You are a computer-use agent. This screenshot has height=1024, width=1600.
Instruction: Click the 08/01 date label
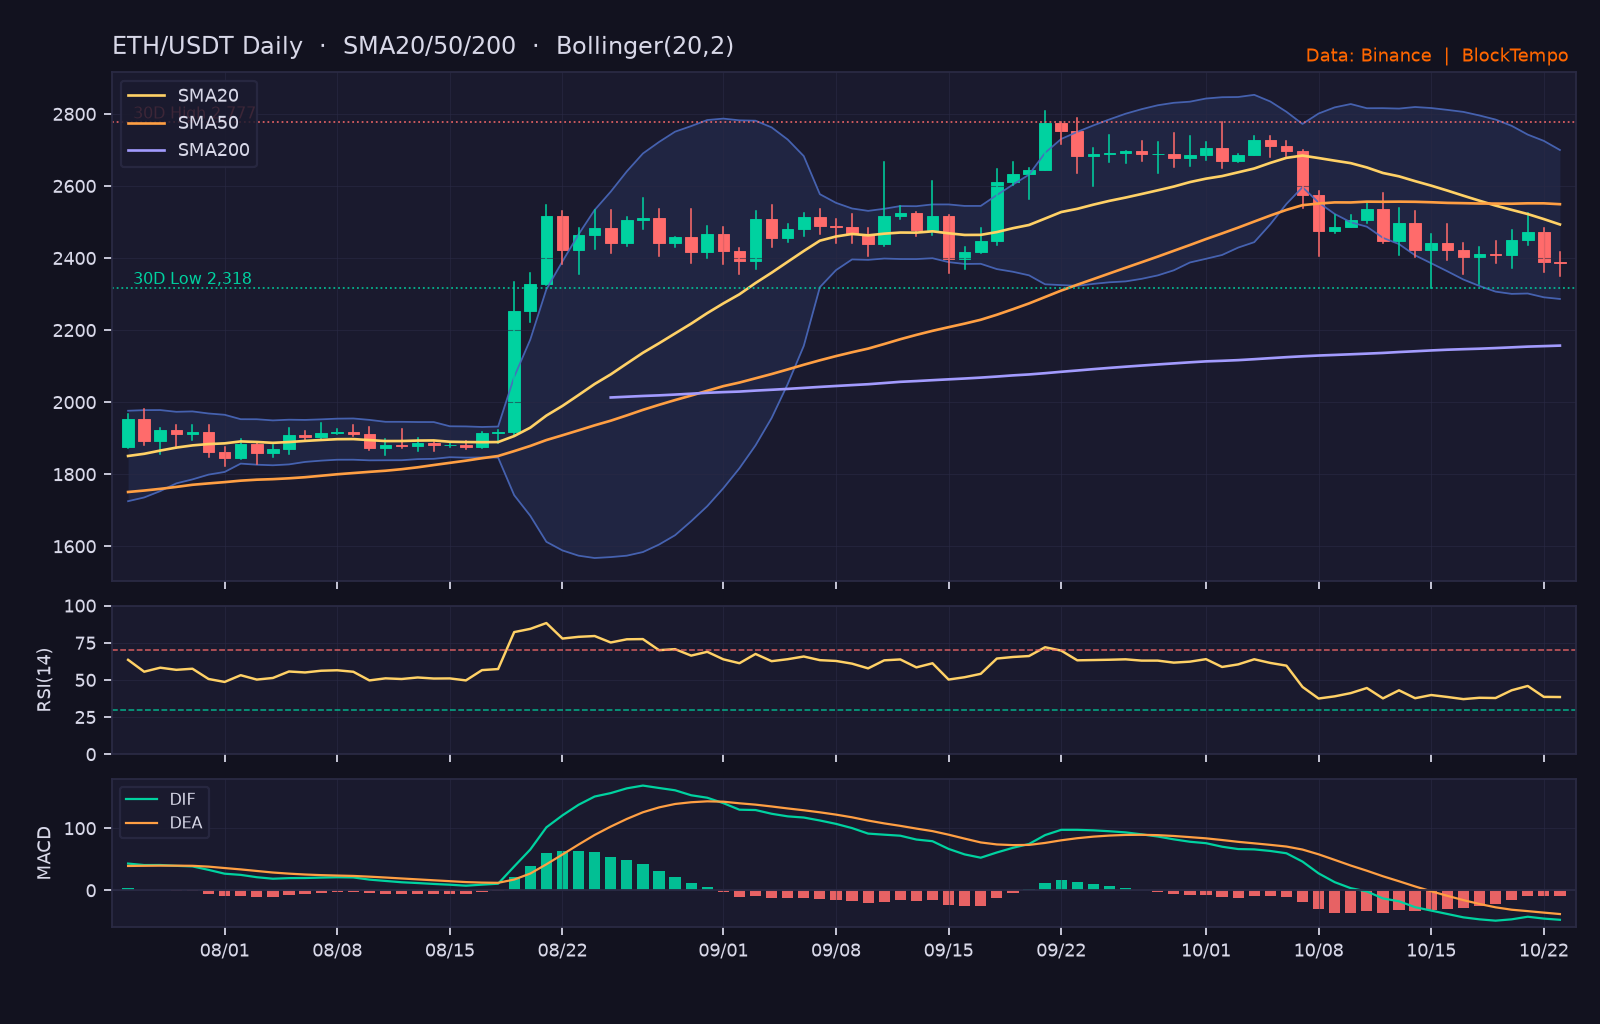[x=224, y=950]
